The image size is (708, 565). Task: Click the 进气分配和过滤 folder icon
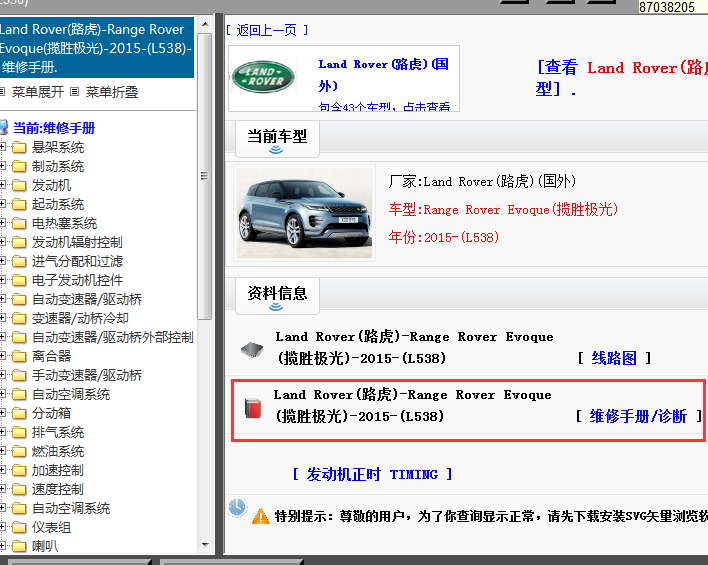(19, 261)
